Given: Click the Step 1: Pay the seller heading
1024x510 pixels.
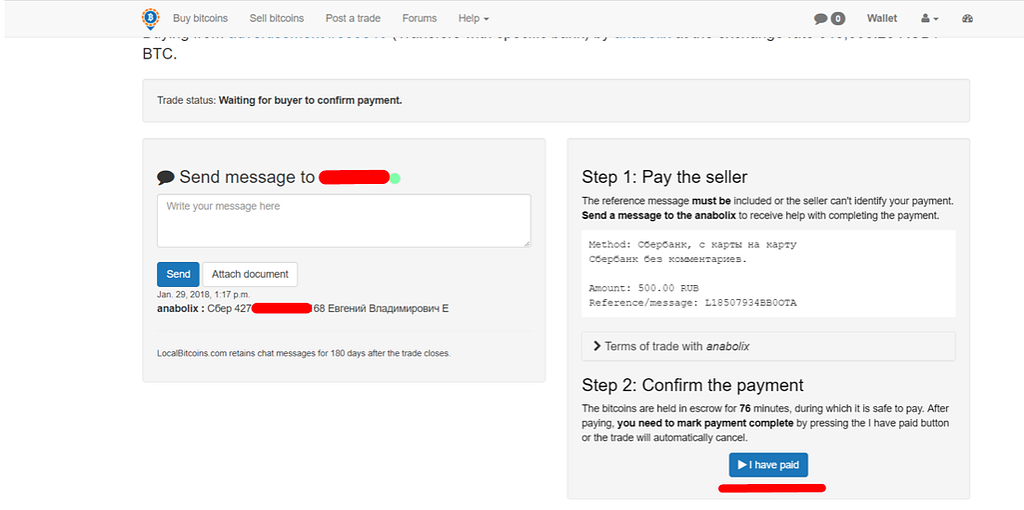Looking at the screenshot, I should 664,177.
